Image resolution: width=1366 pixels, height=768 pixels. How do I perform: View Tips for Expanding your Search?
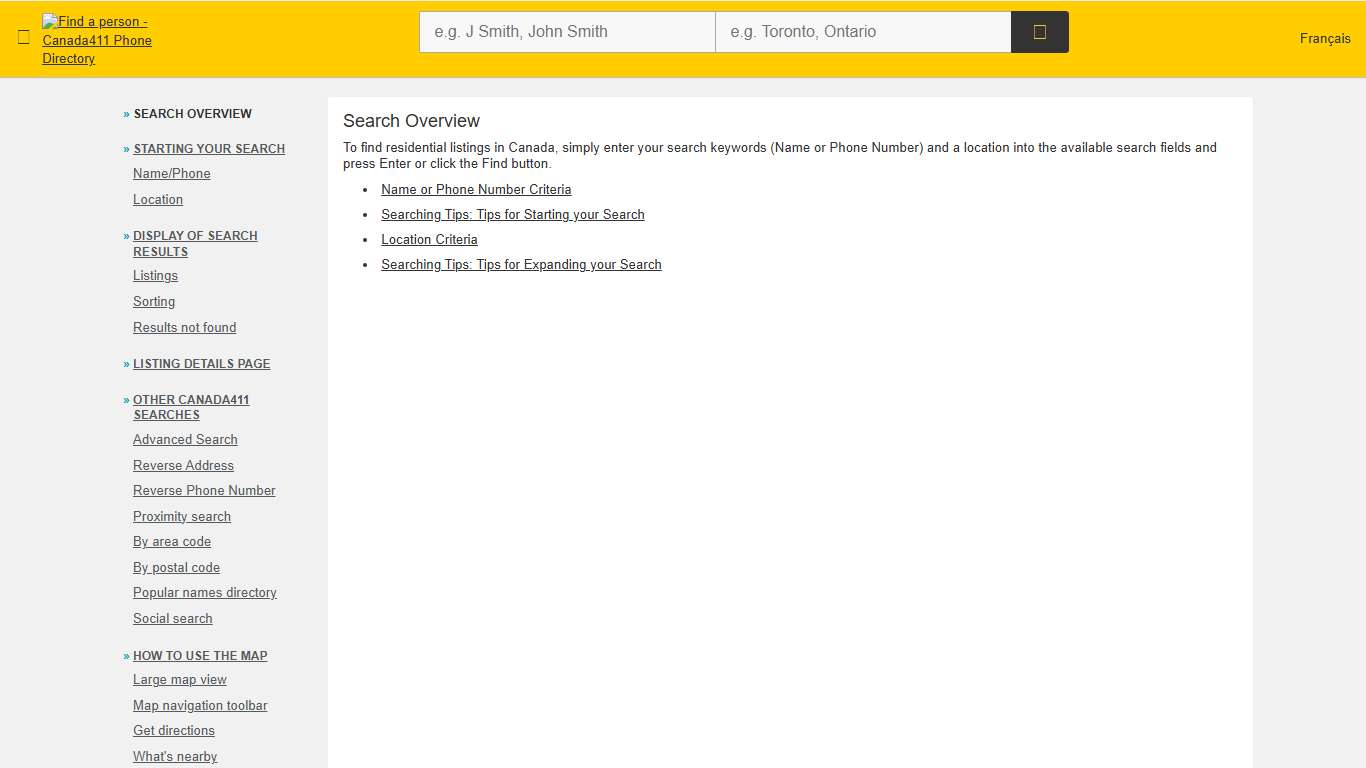(x=521, y=264)
